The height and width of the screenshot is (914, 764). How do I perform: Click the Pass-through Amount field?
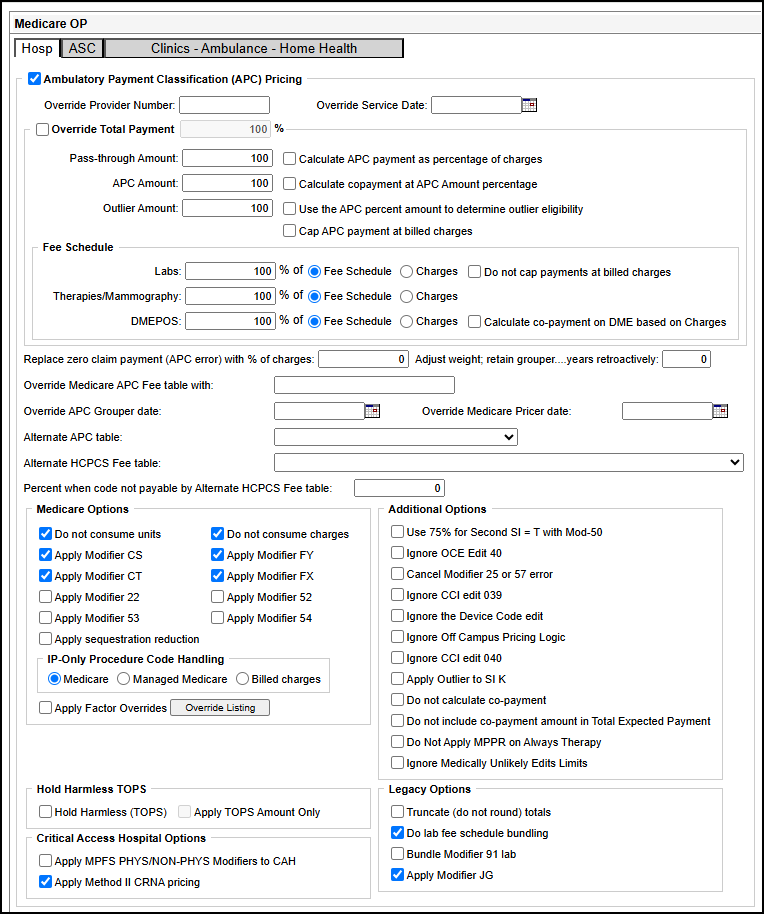tap(227, 158)
